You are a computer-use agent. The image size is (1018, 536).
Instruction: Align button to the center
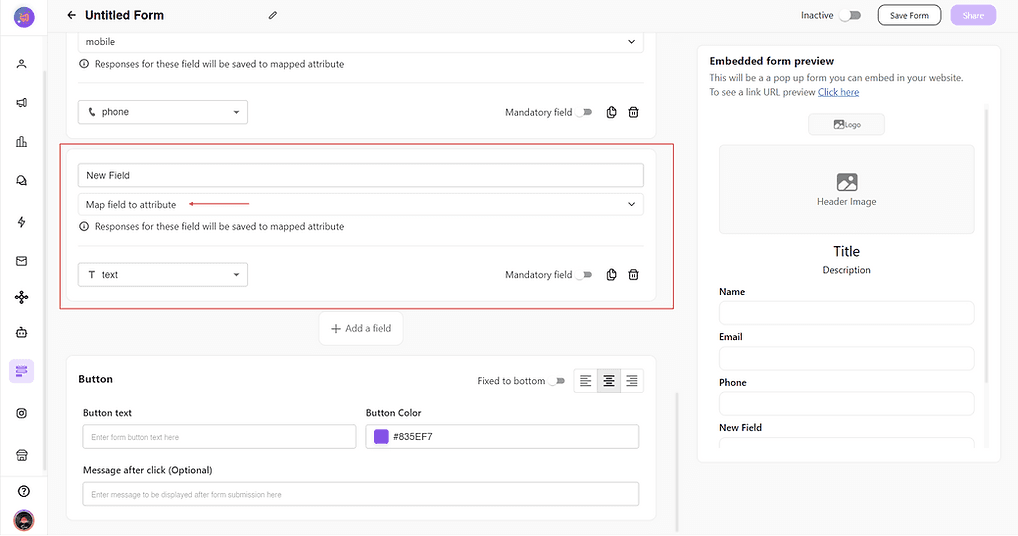[x=609, y=381]
